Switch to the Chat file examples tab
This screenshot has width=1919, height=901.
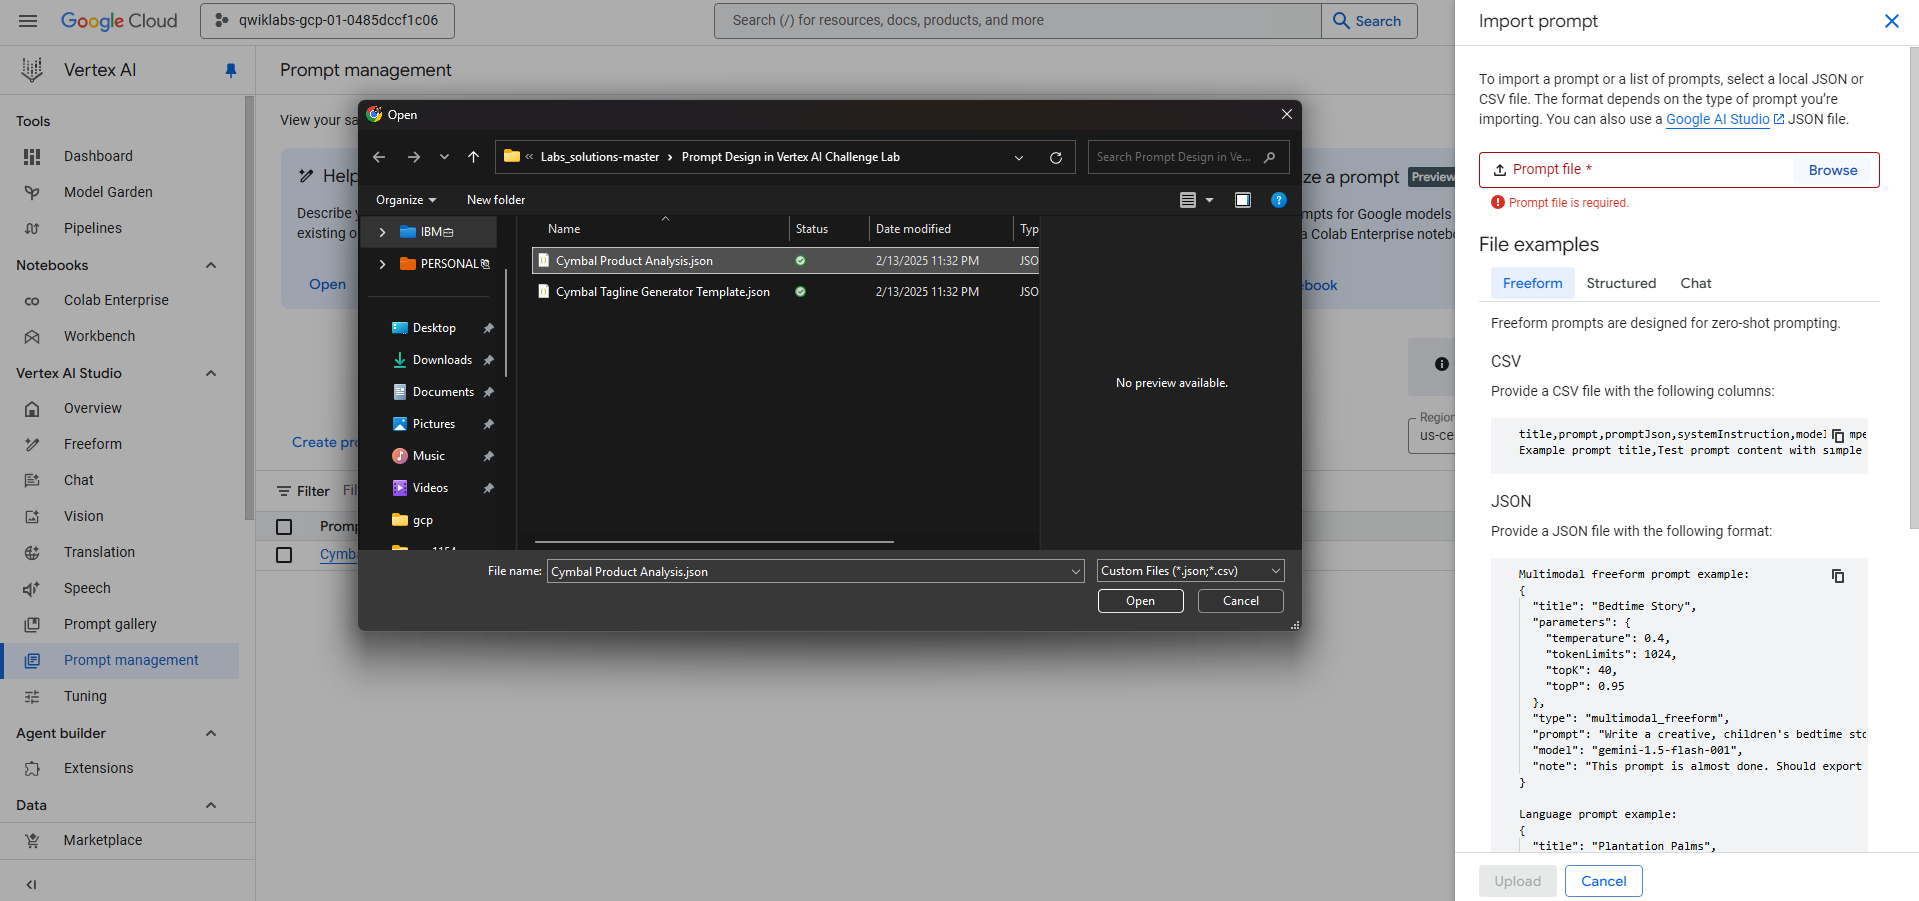[1696, 283]
